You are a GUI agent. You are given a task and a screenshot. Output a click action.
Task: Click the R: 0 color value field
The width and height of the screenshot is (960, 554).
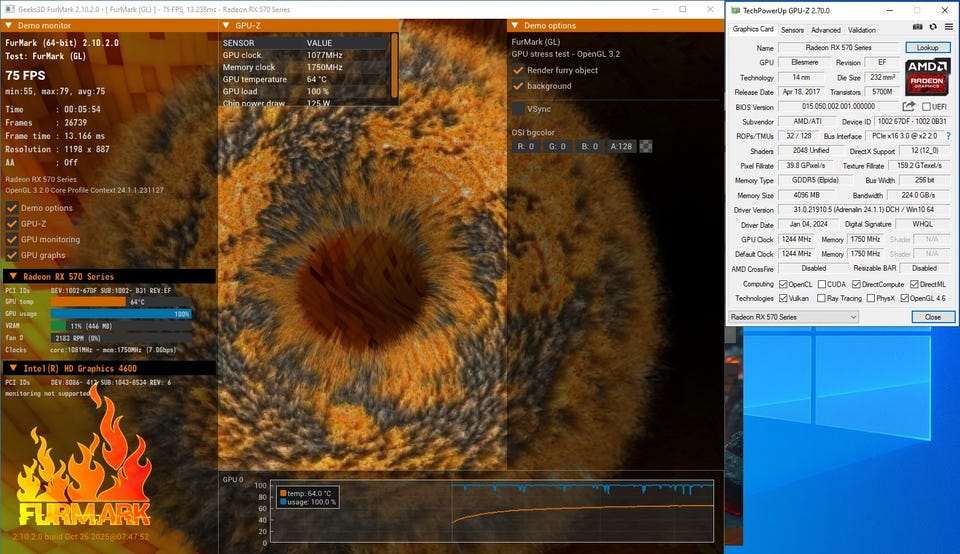tap(526, 146)
